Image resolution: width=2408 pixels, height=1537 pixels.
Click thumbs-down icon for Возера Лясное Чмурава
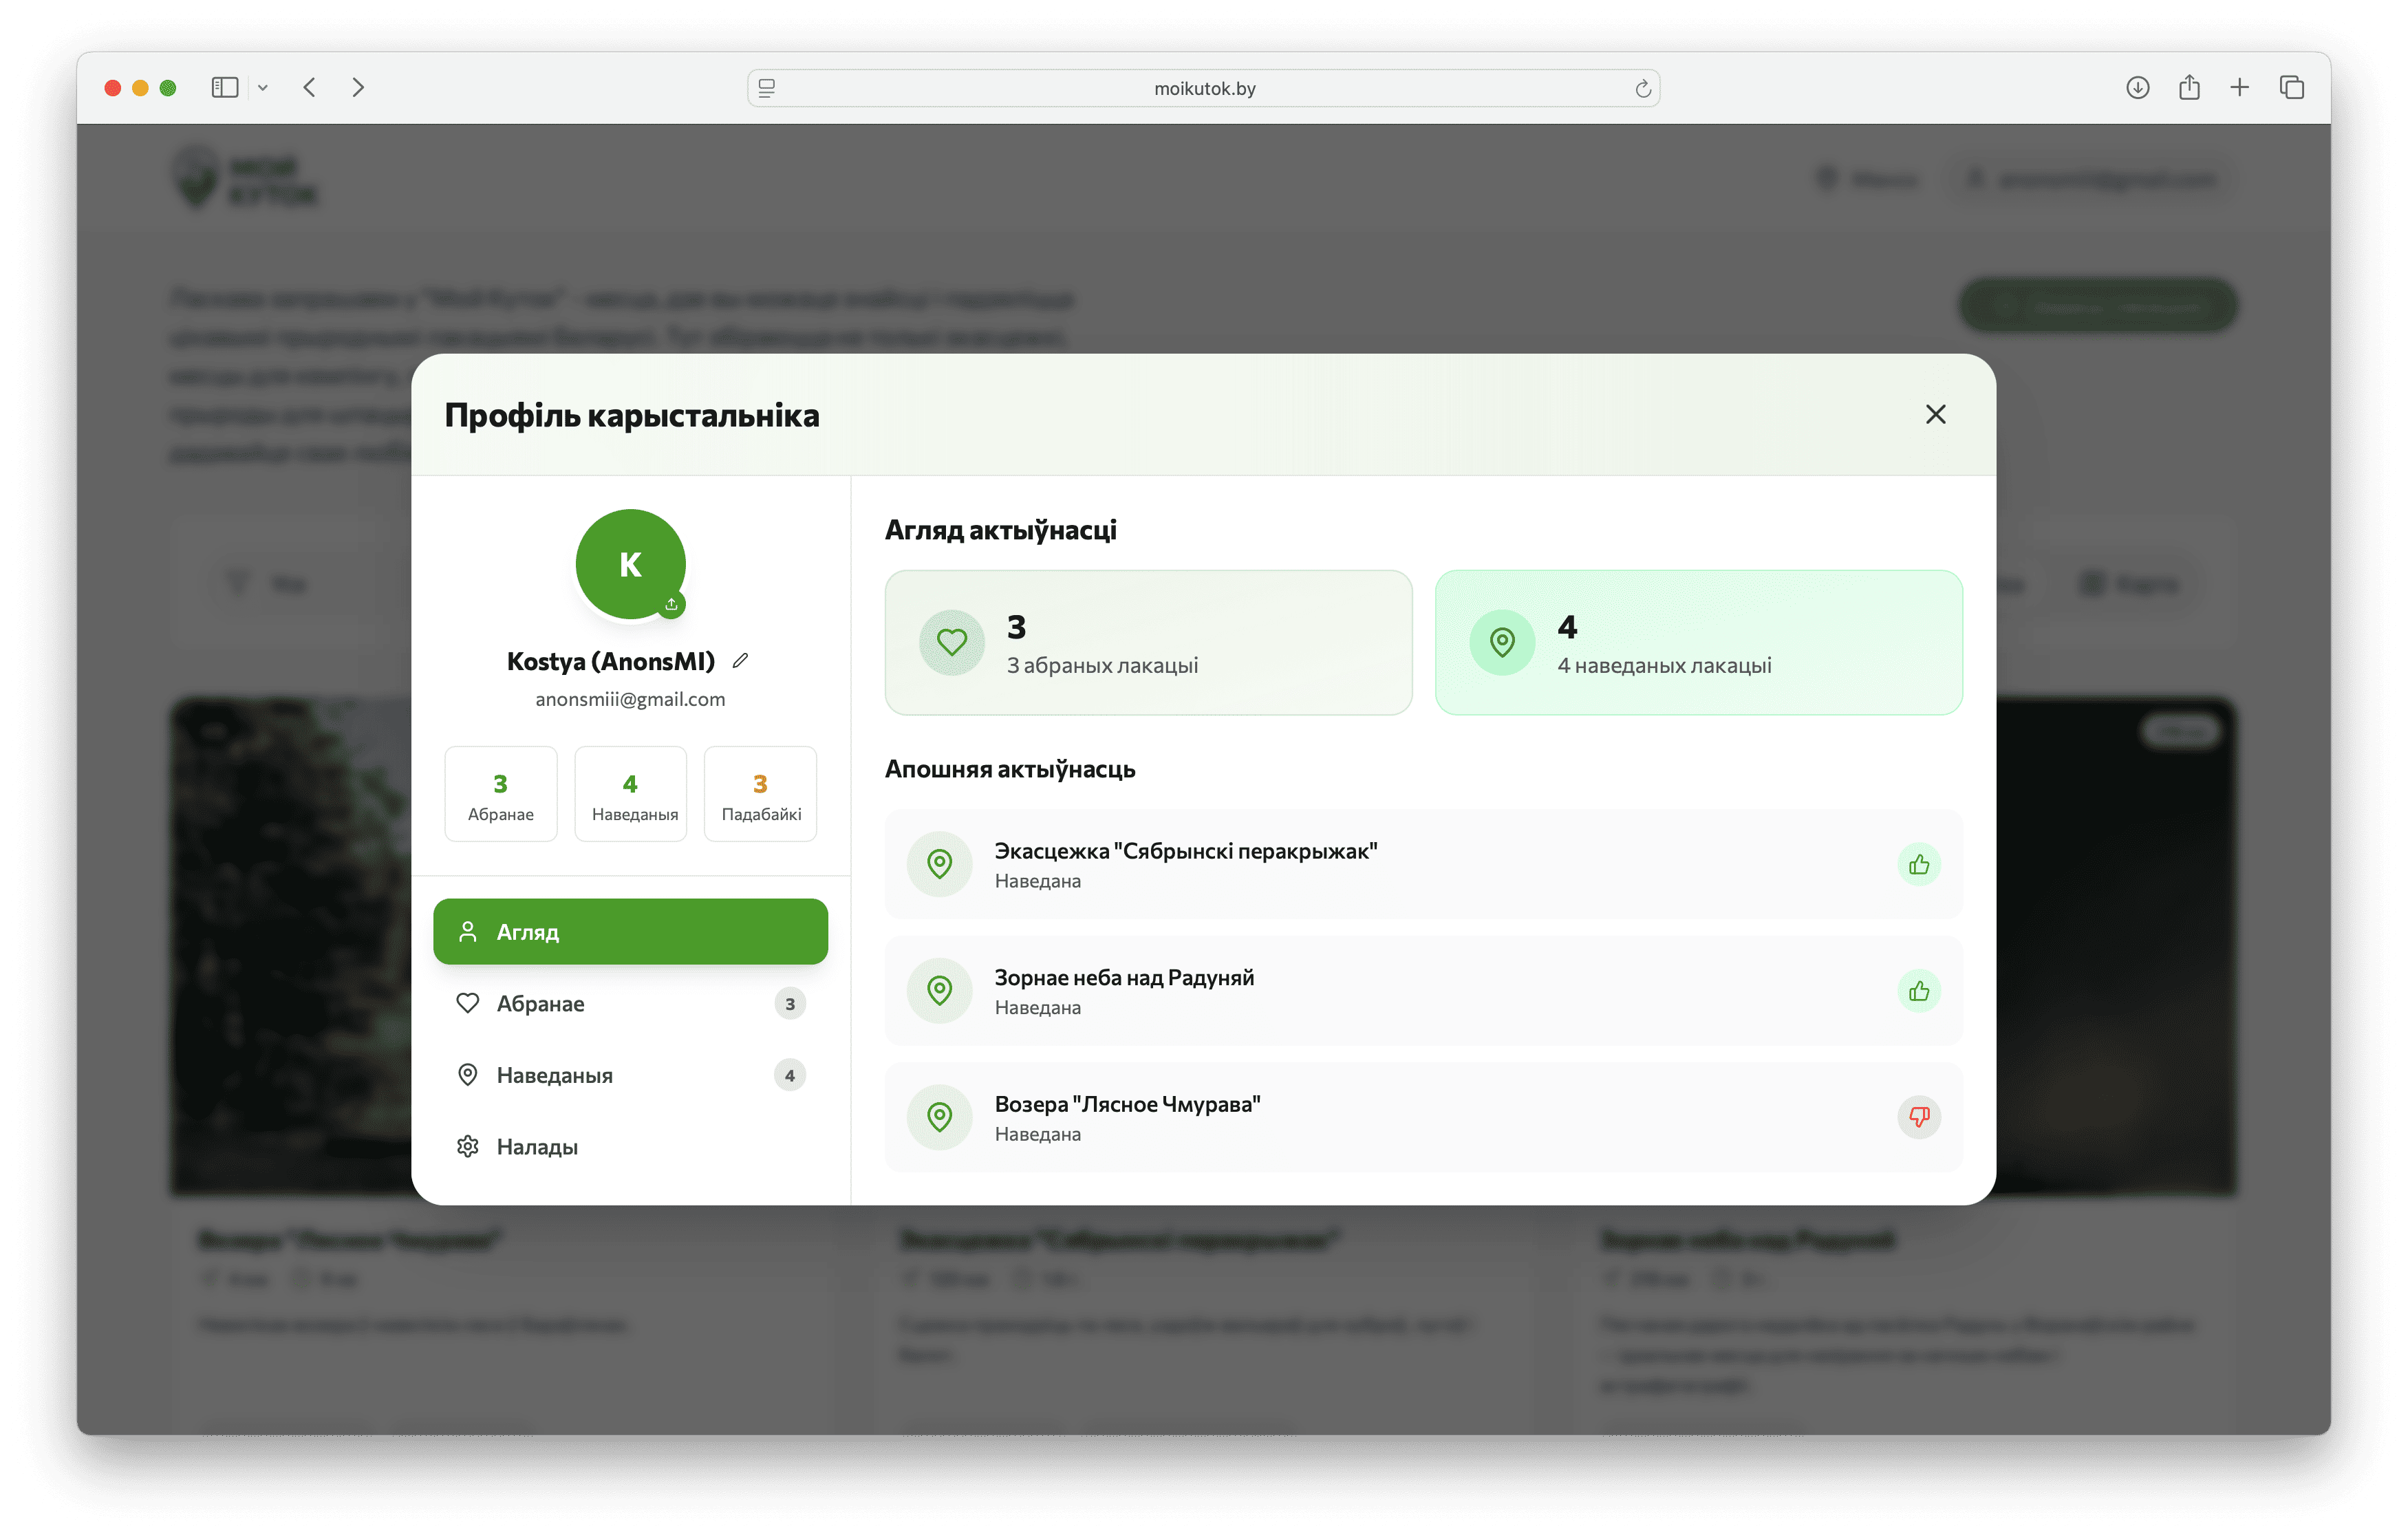tap(1918, 1117)
